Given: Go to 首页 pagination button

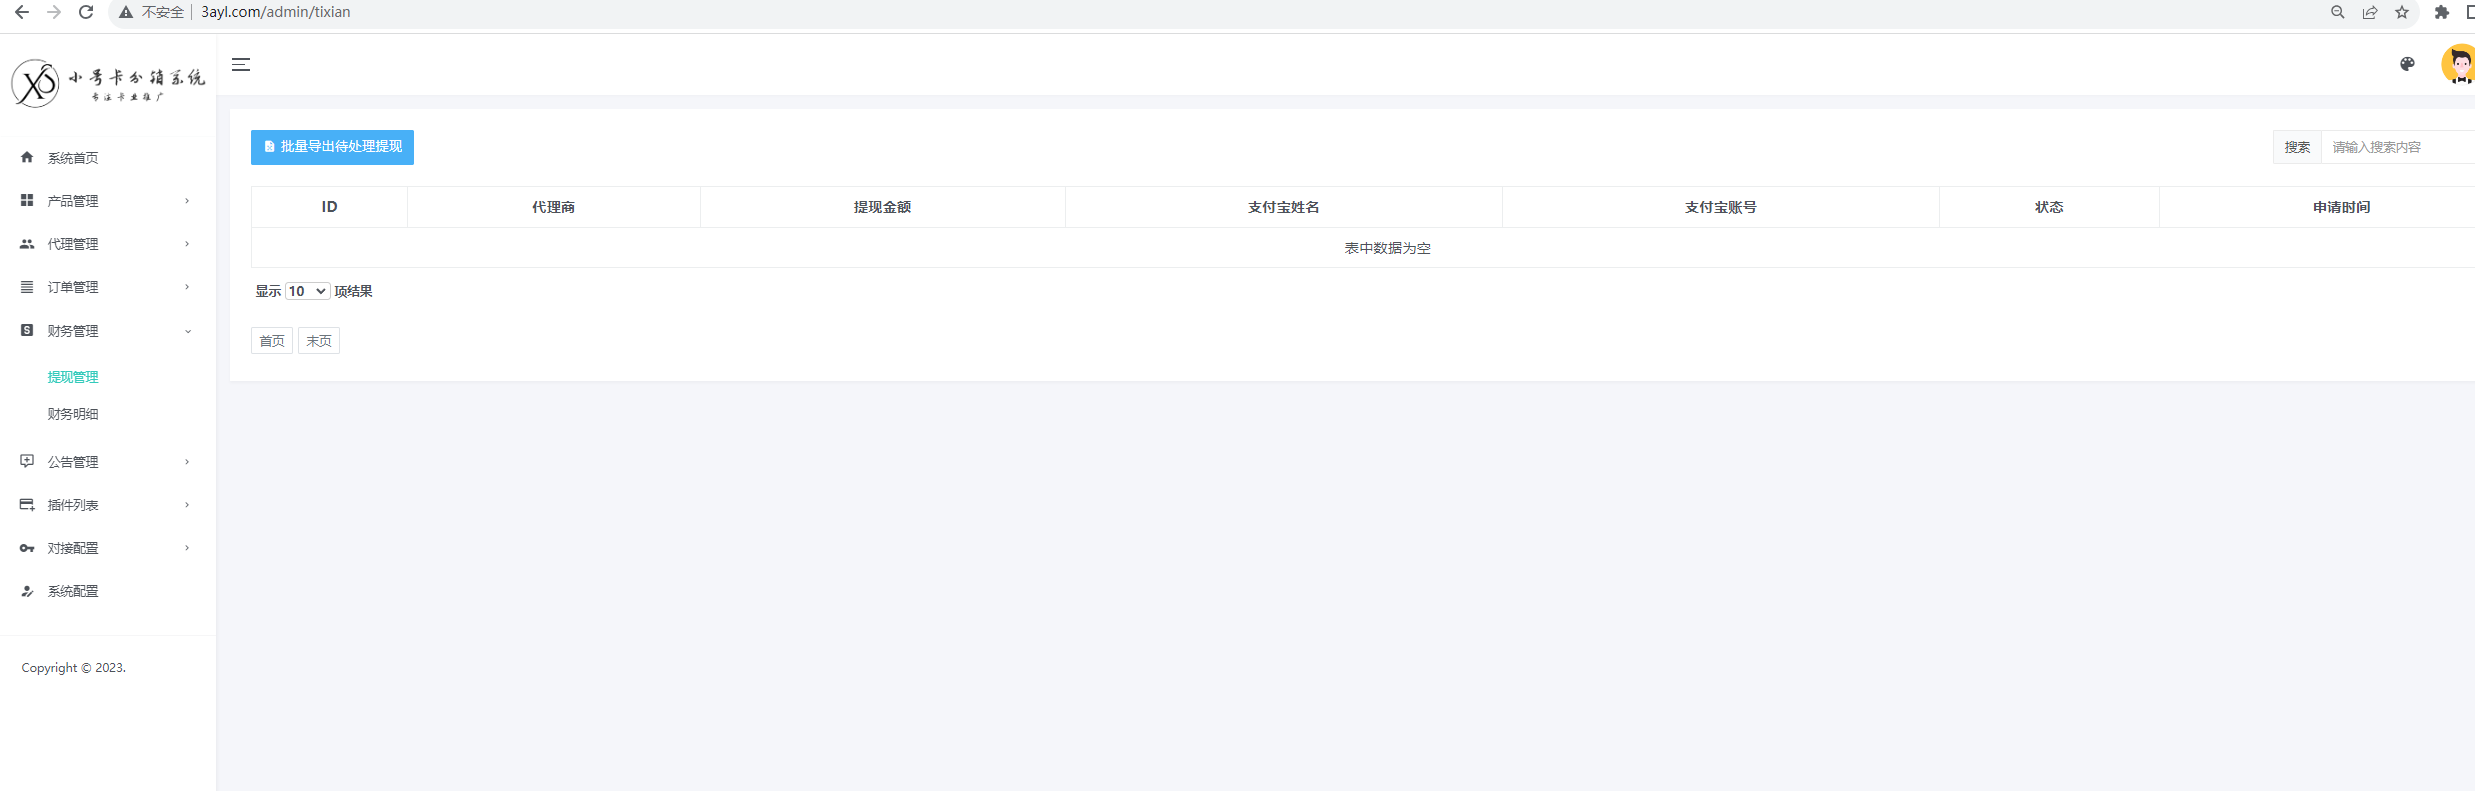Looking at the screenshot, I should [x=272, y=341].
